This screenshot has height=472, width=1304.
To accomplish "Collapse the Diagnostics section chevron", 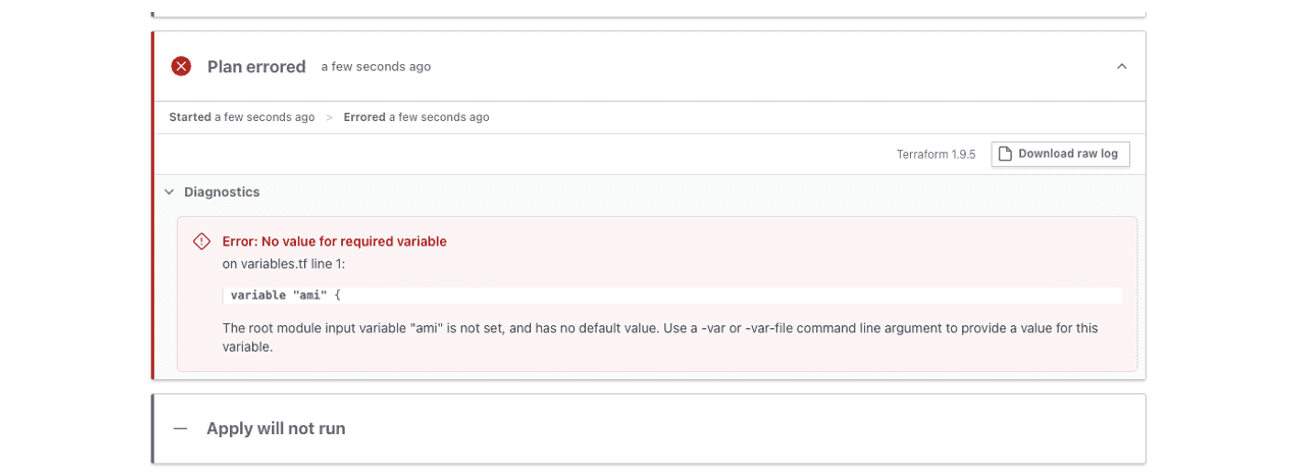I will click(x=169, y=192).
